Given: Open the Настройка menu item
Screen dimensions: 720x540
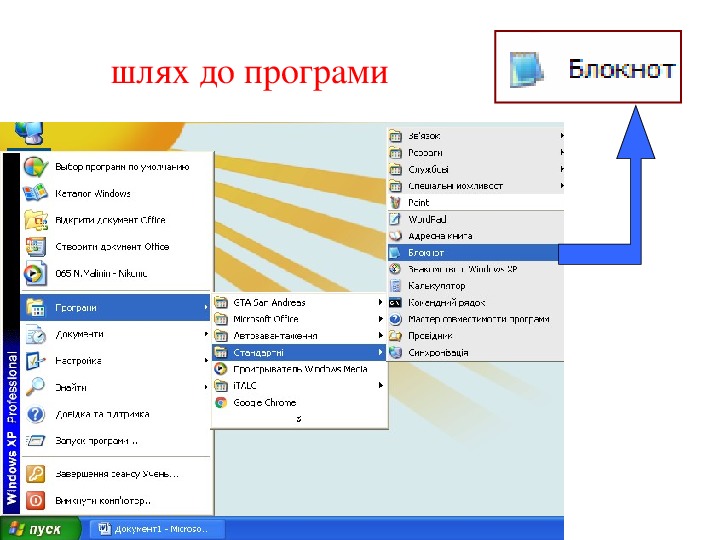Looking at the screenshot, I should pos(115,361).
